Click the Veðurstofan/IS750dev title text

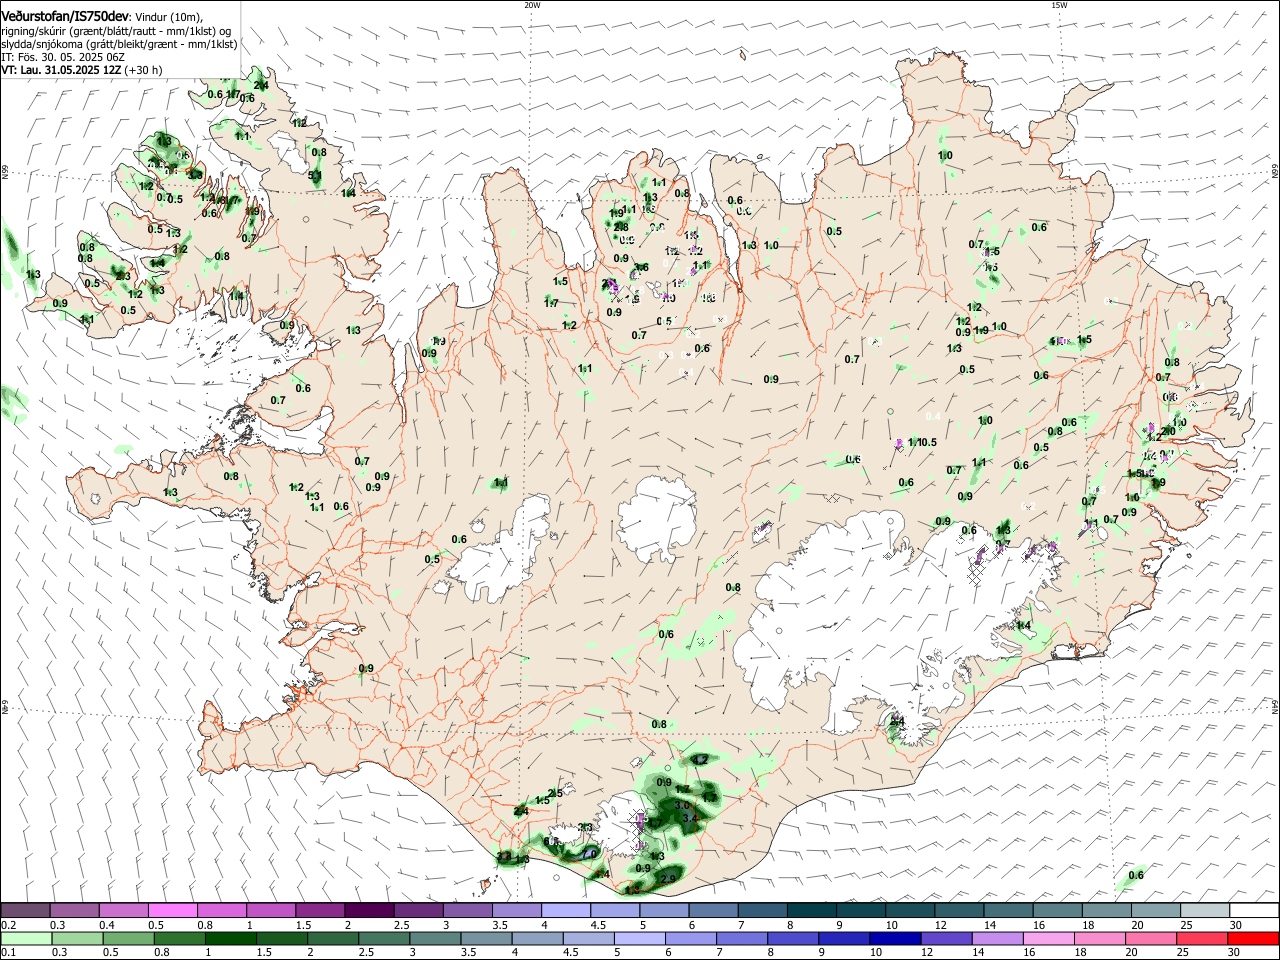[x=64, y=16]
